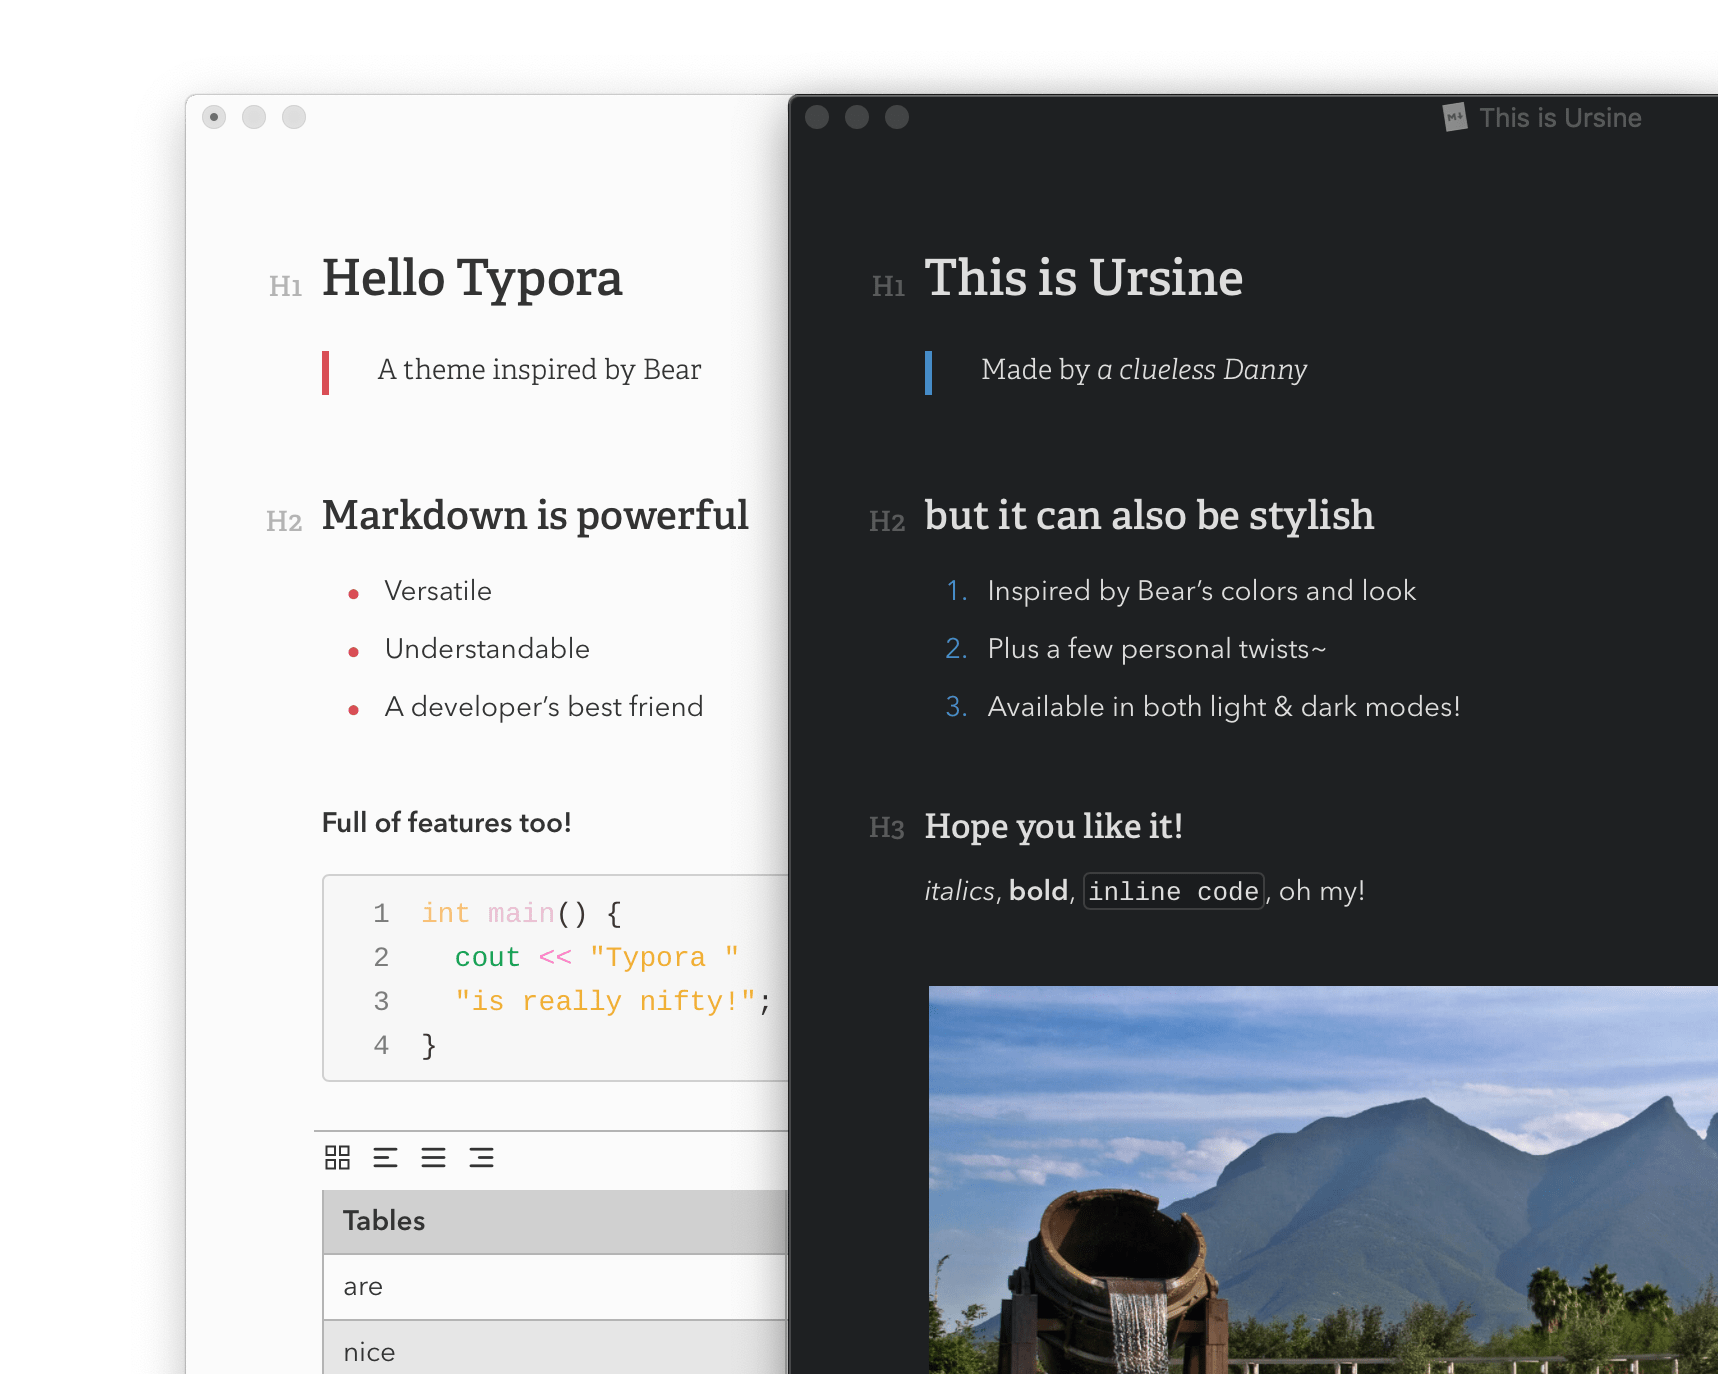Click 'Inspired by Bear's colors and look' item
The image size is (1718, 1374).
pyautogui.click(x=1202, y=591)
